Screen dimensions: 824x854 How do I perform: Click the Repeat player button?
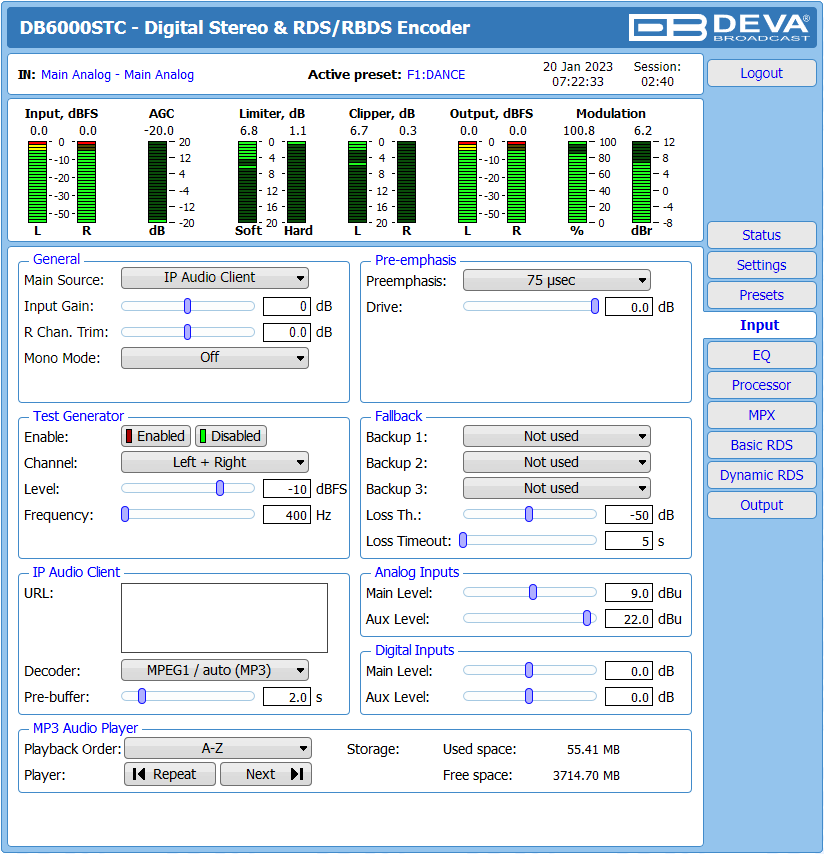170,774
